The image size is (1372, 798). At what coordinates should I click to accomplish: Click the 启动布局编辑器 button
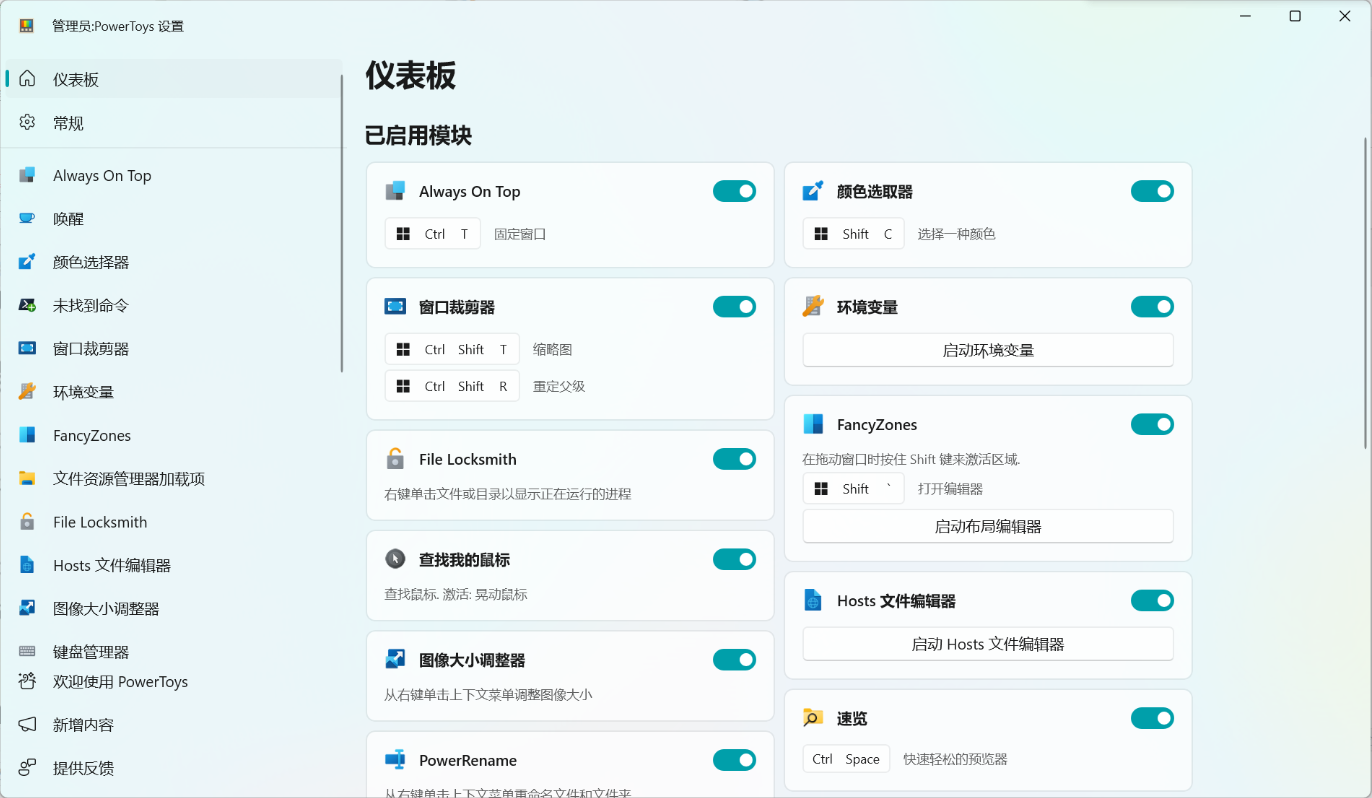988,526
